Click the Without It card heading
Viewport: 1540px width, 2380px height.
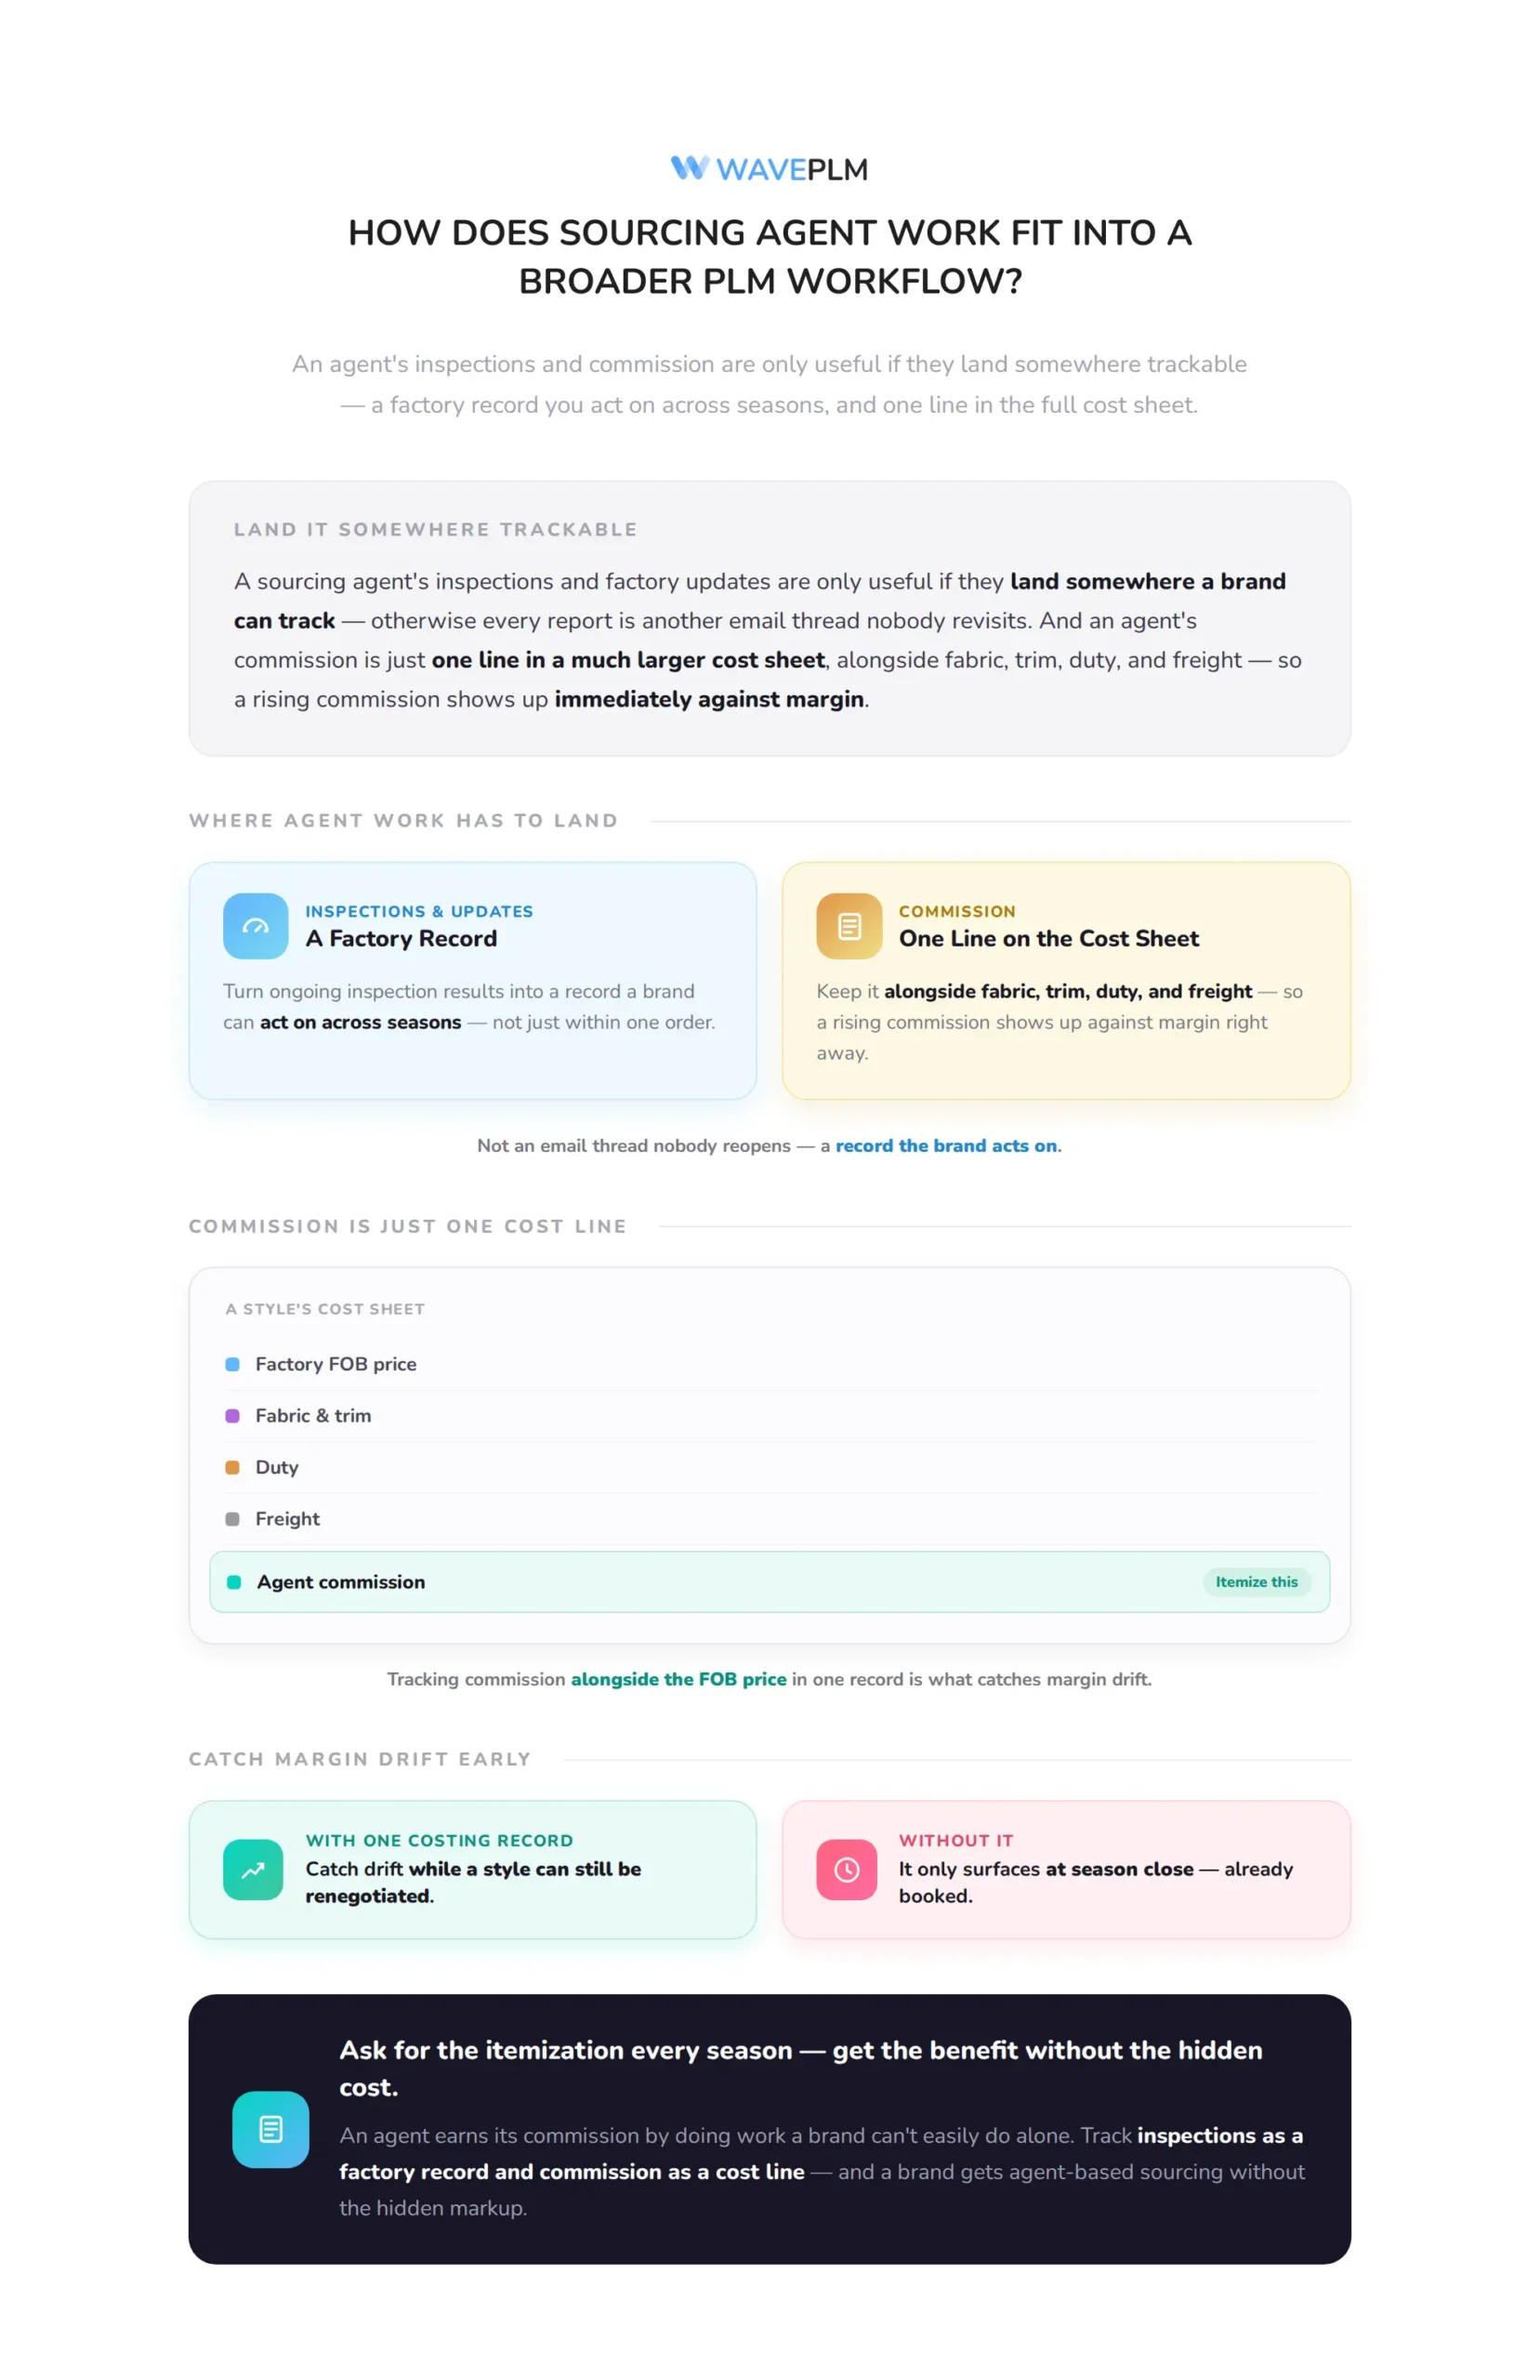coord(955,1840)
